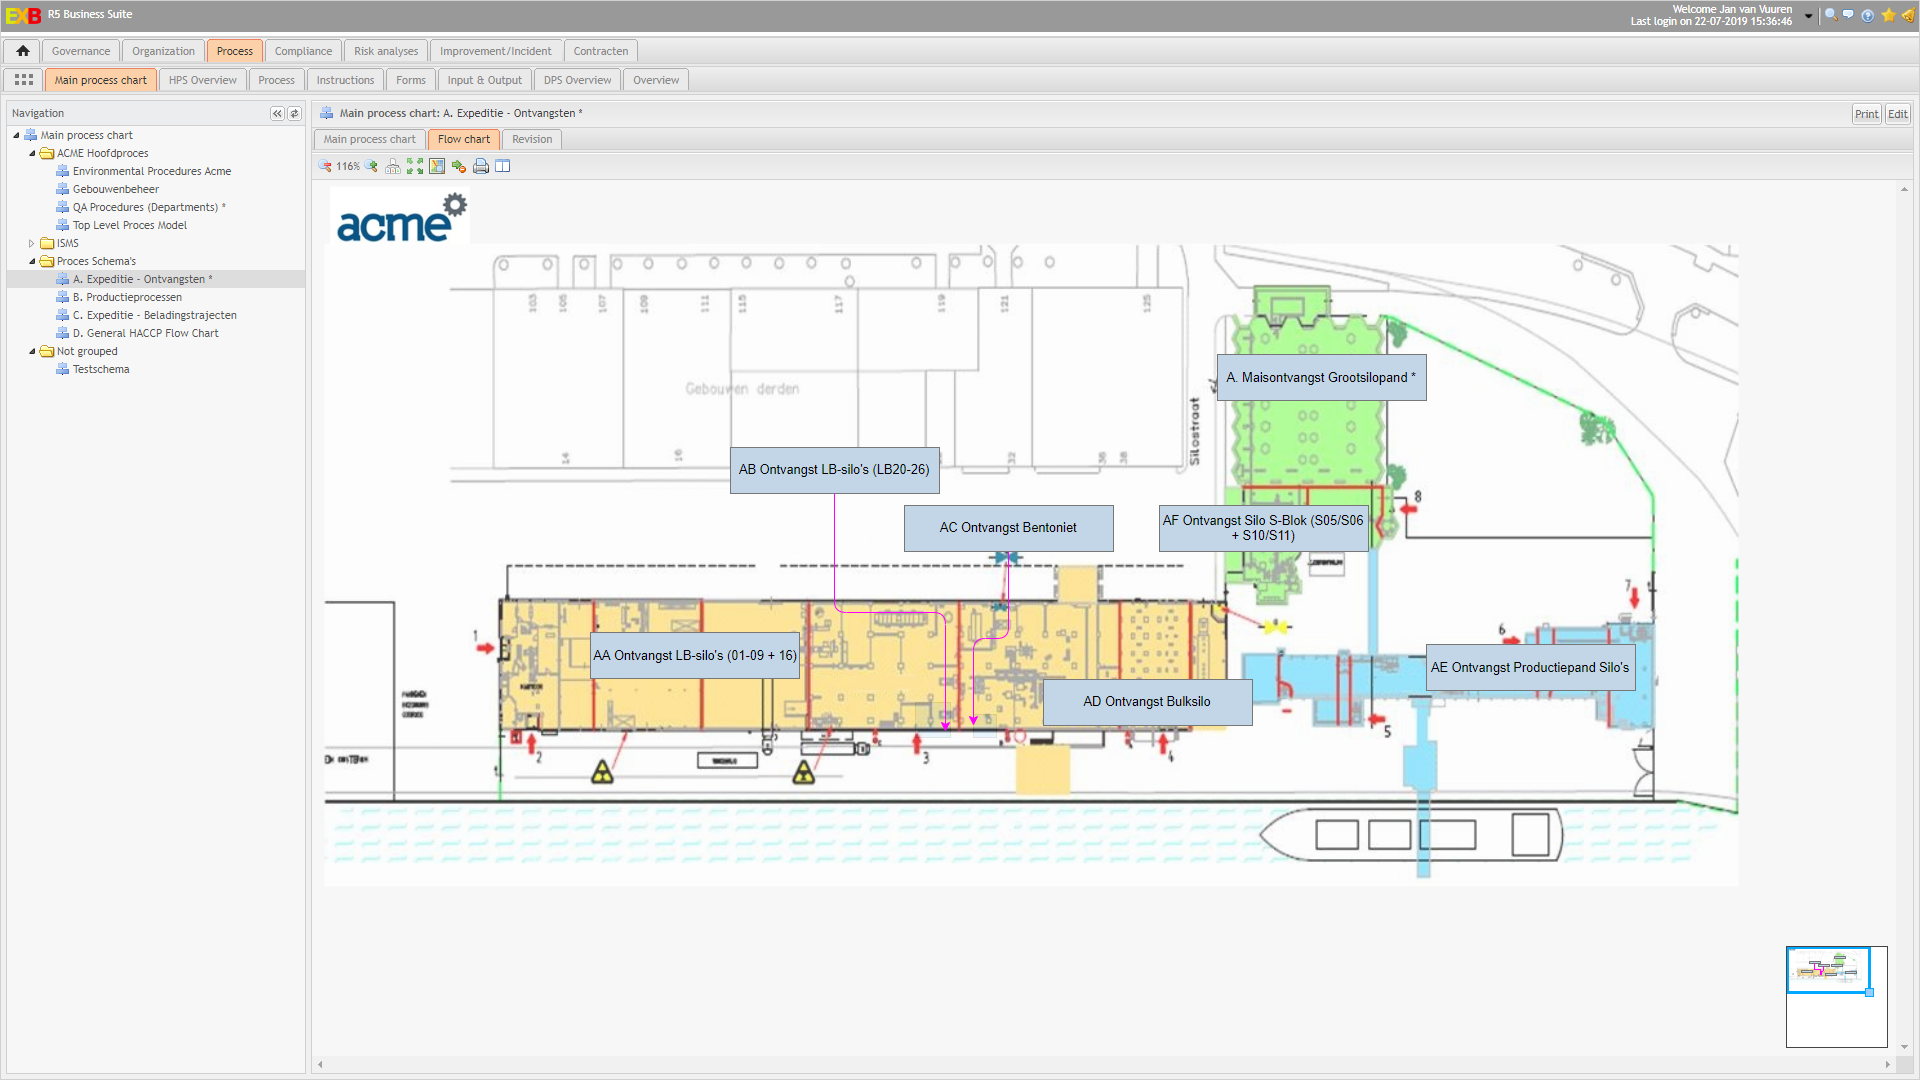Click the fit-to-screen green arrows icon
The image size is (1920, 1080).
pos(415,166)
